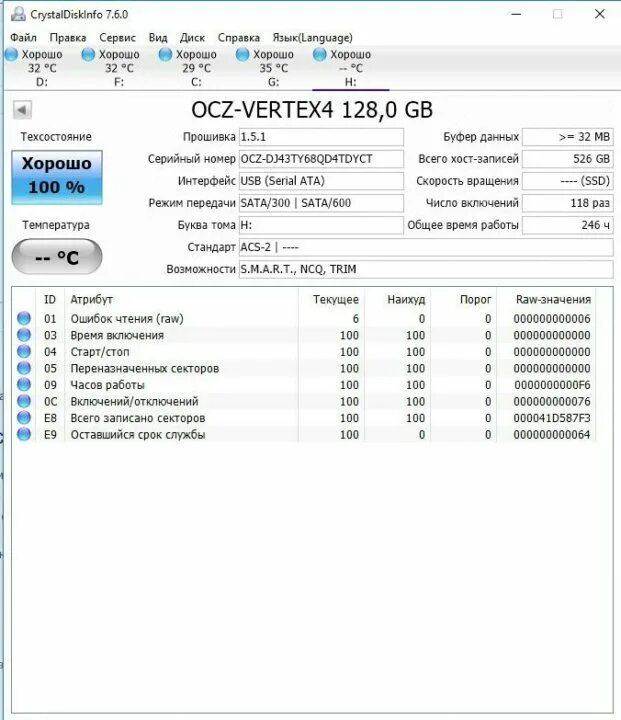621x720 pixels.
Task: Click raw value 000000000064
Action: tap(552, 434)
